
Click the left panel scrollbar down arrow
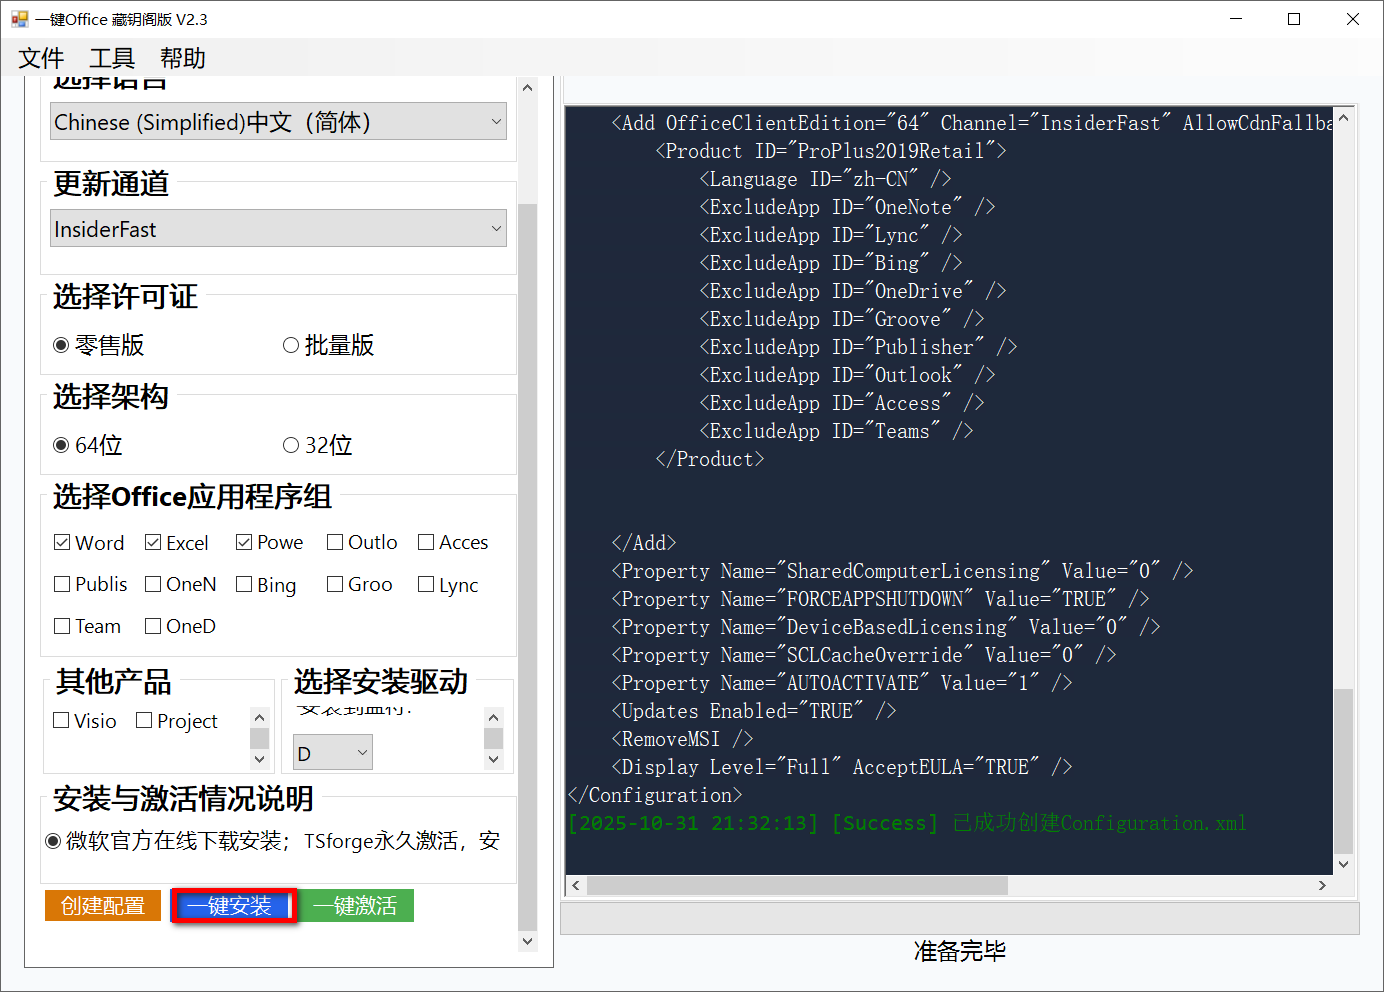[527, 940]
